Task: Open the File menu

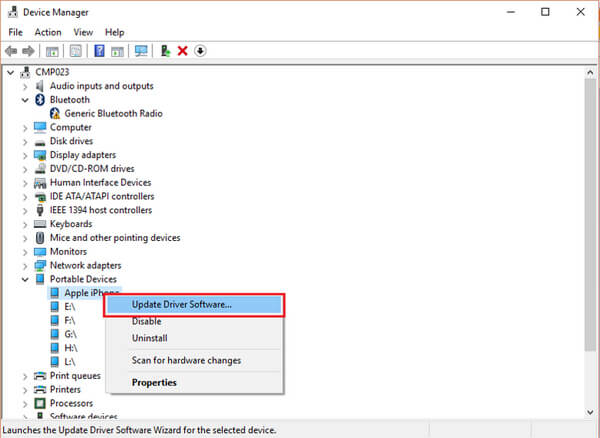Action: [x=15, y=32]
